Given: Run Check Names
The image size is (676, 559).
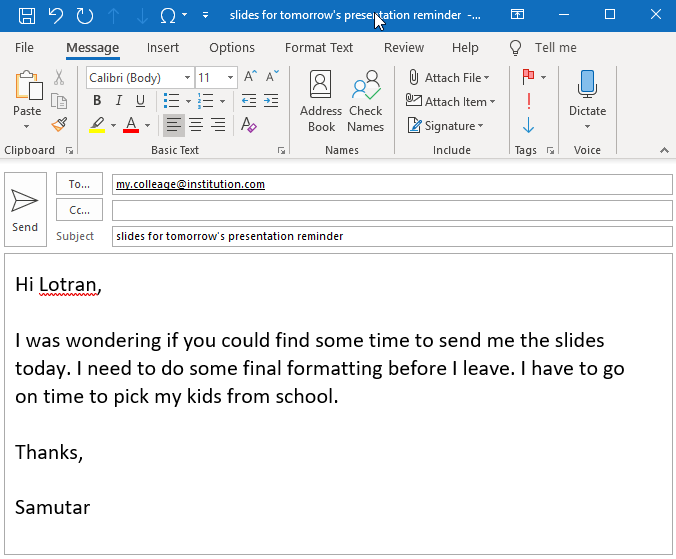Looking at the screenshot, I should (x=366, y=101).
